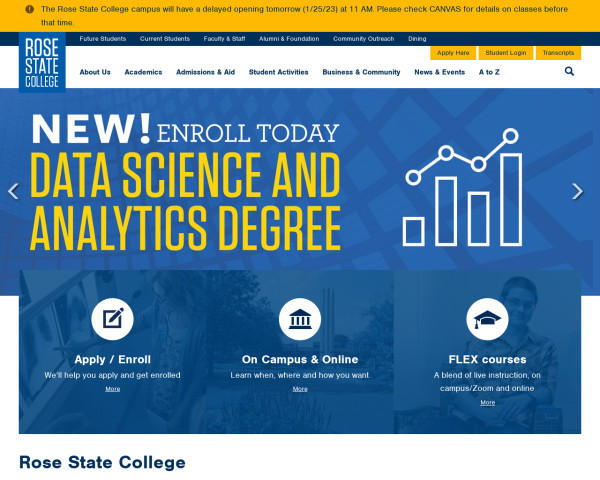Click the FLEX courses graduation cap icon
600x480 pixels.
487,319
